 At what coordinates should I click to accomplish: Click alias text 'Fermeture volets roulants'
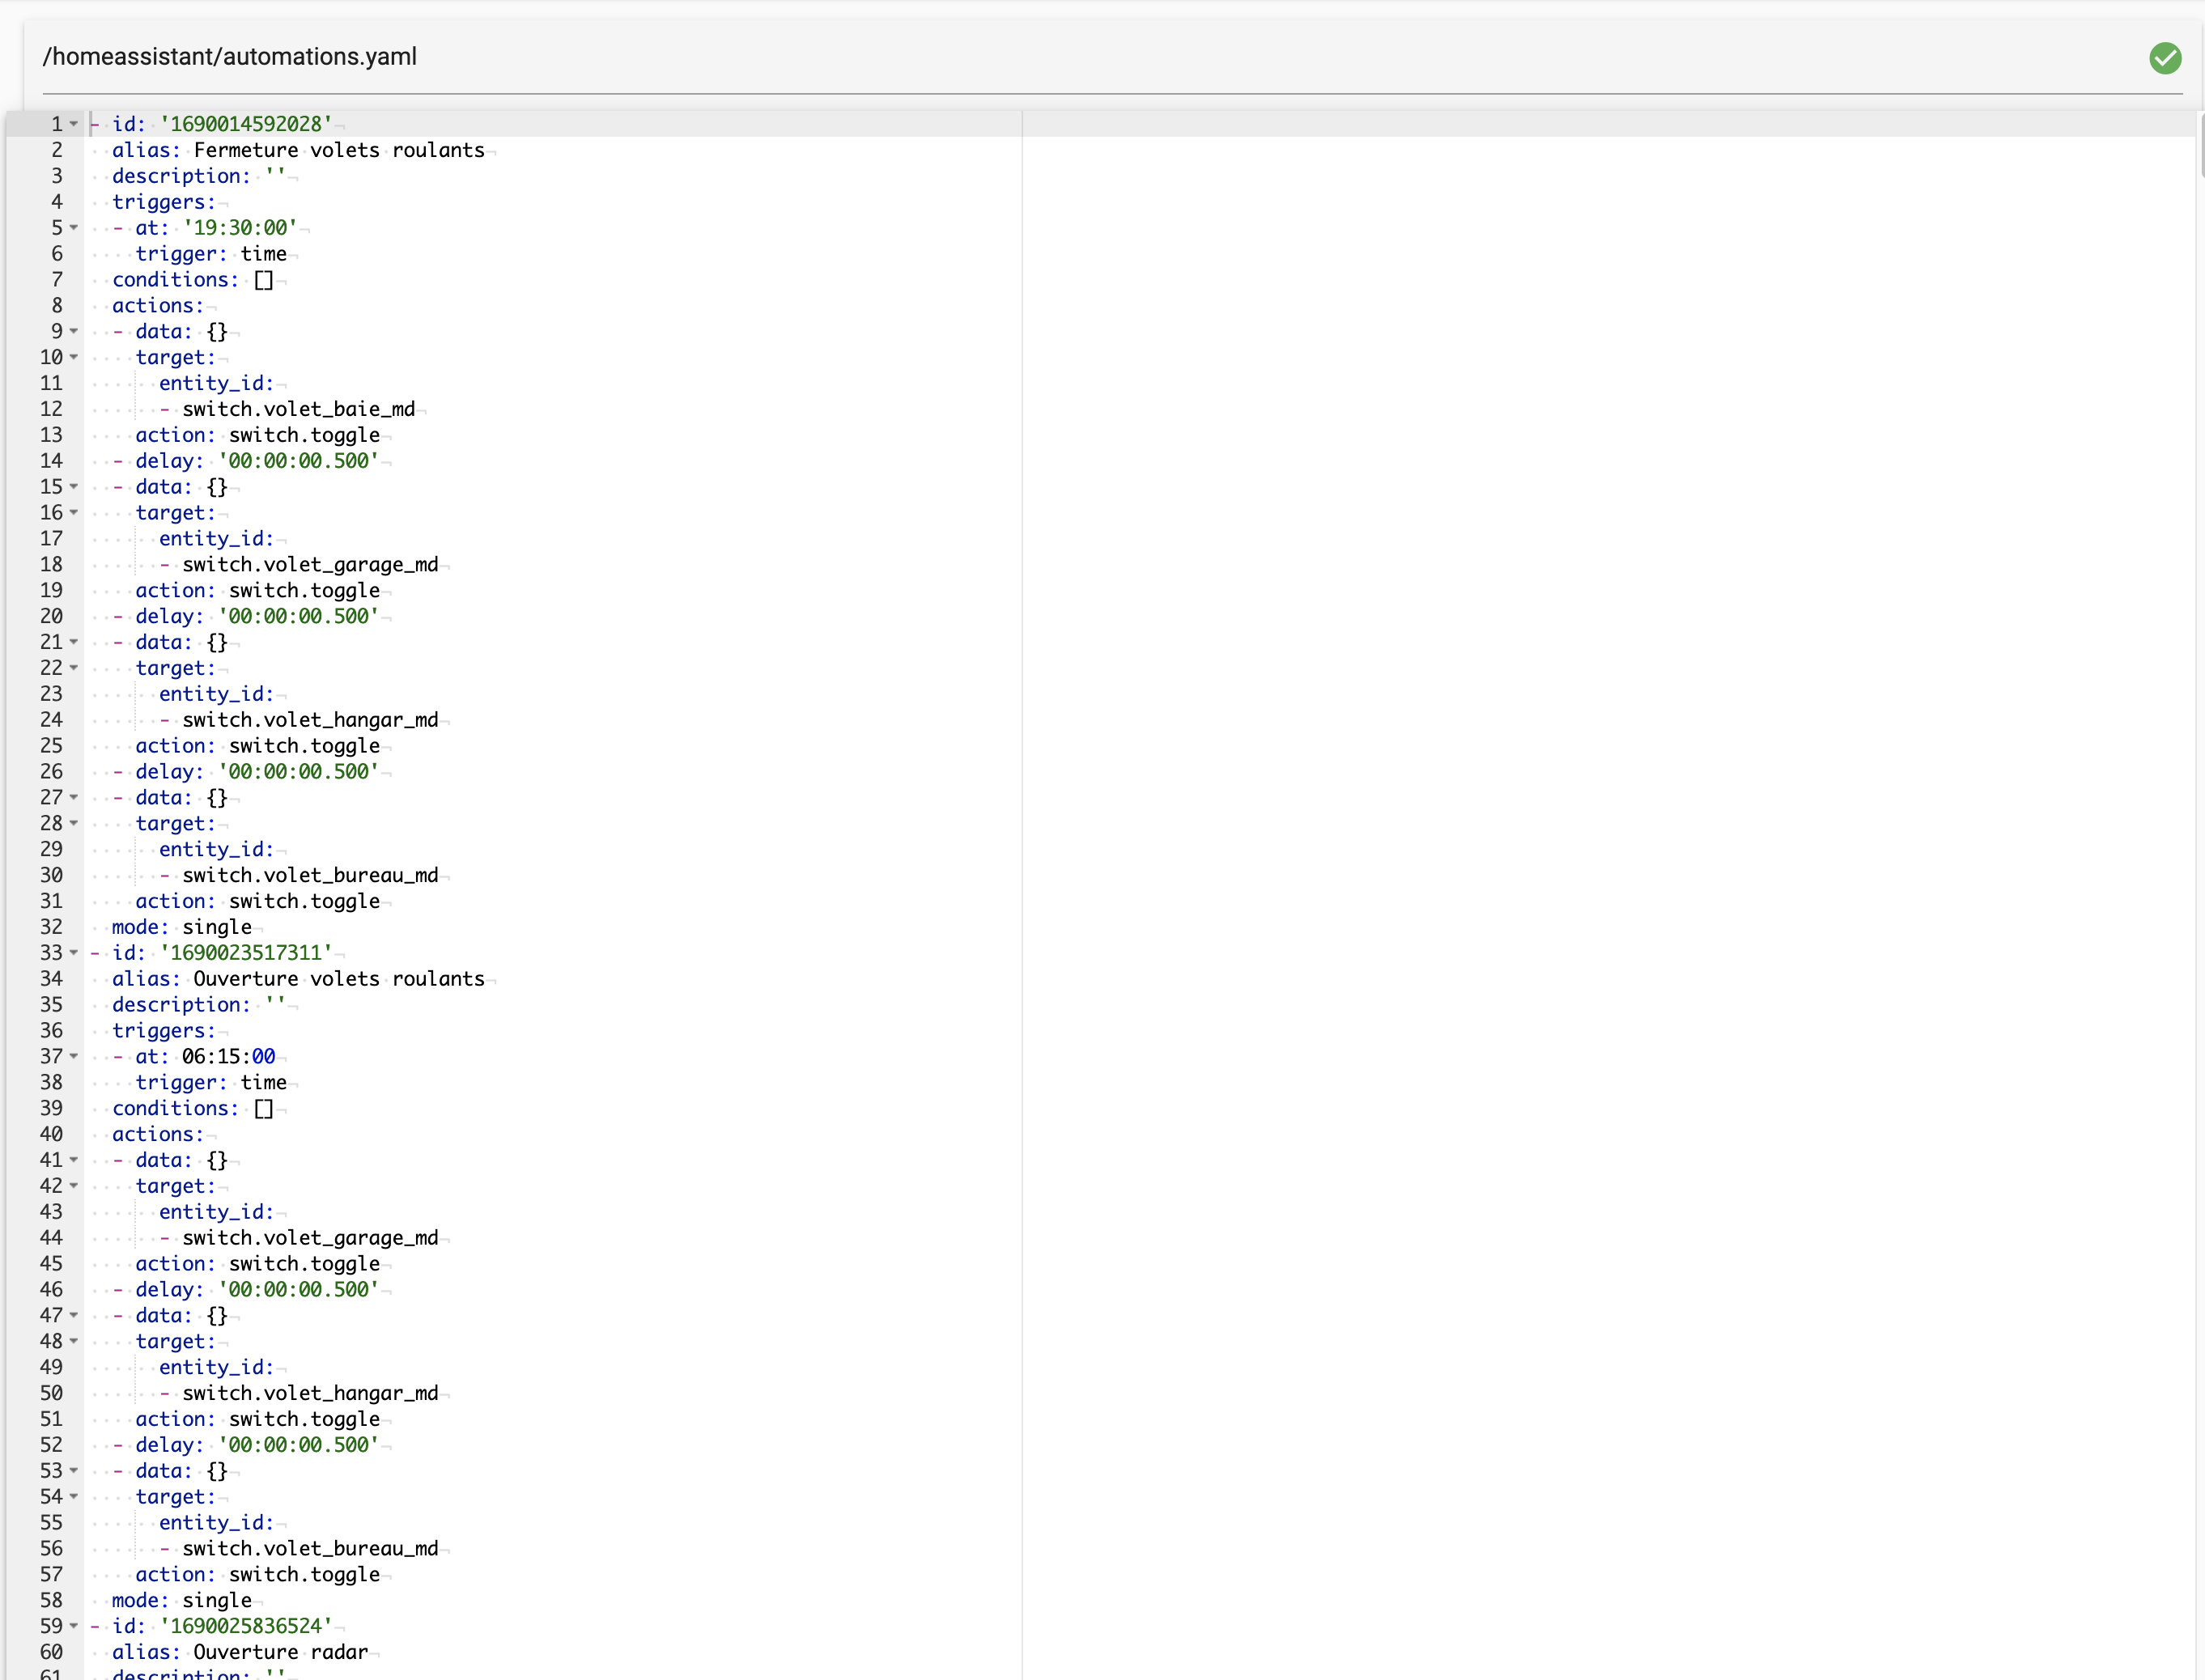(x=338, y=150)
